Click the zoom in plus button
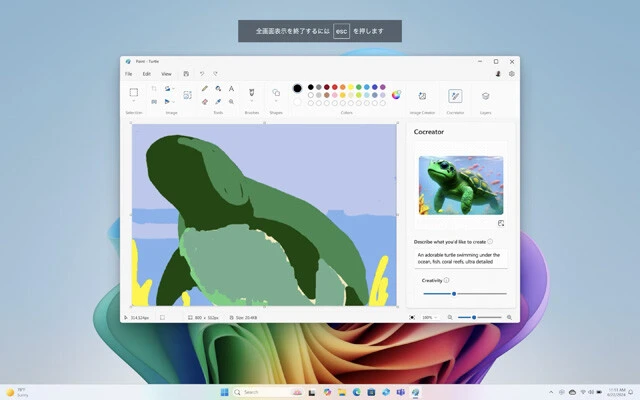This screenshot has height=400, width=640. pos(509,317)
